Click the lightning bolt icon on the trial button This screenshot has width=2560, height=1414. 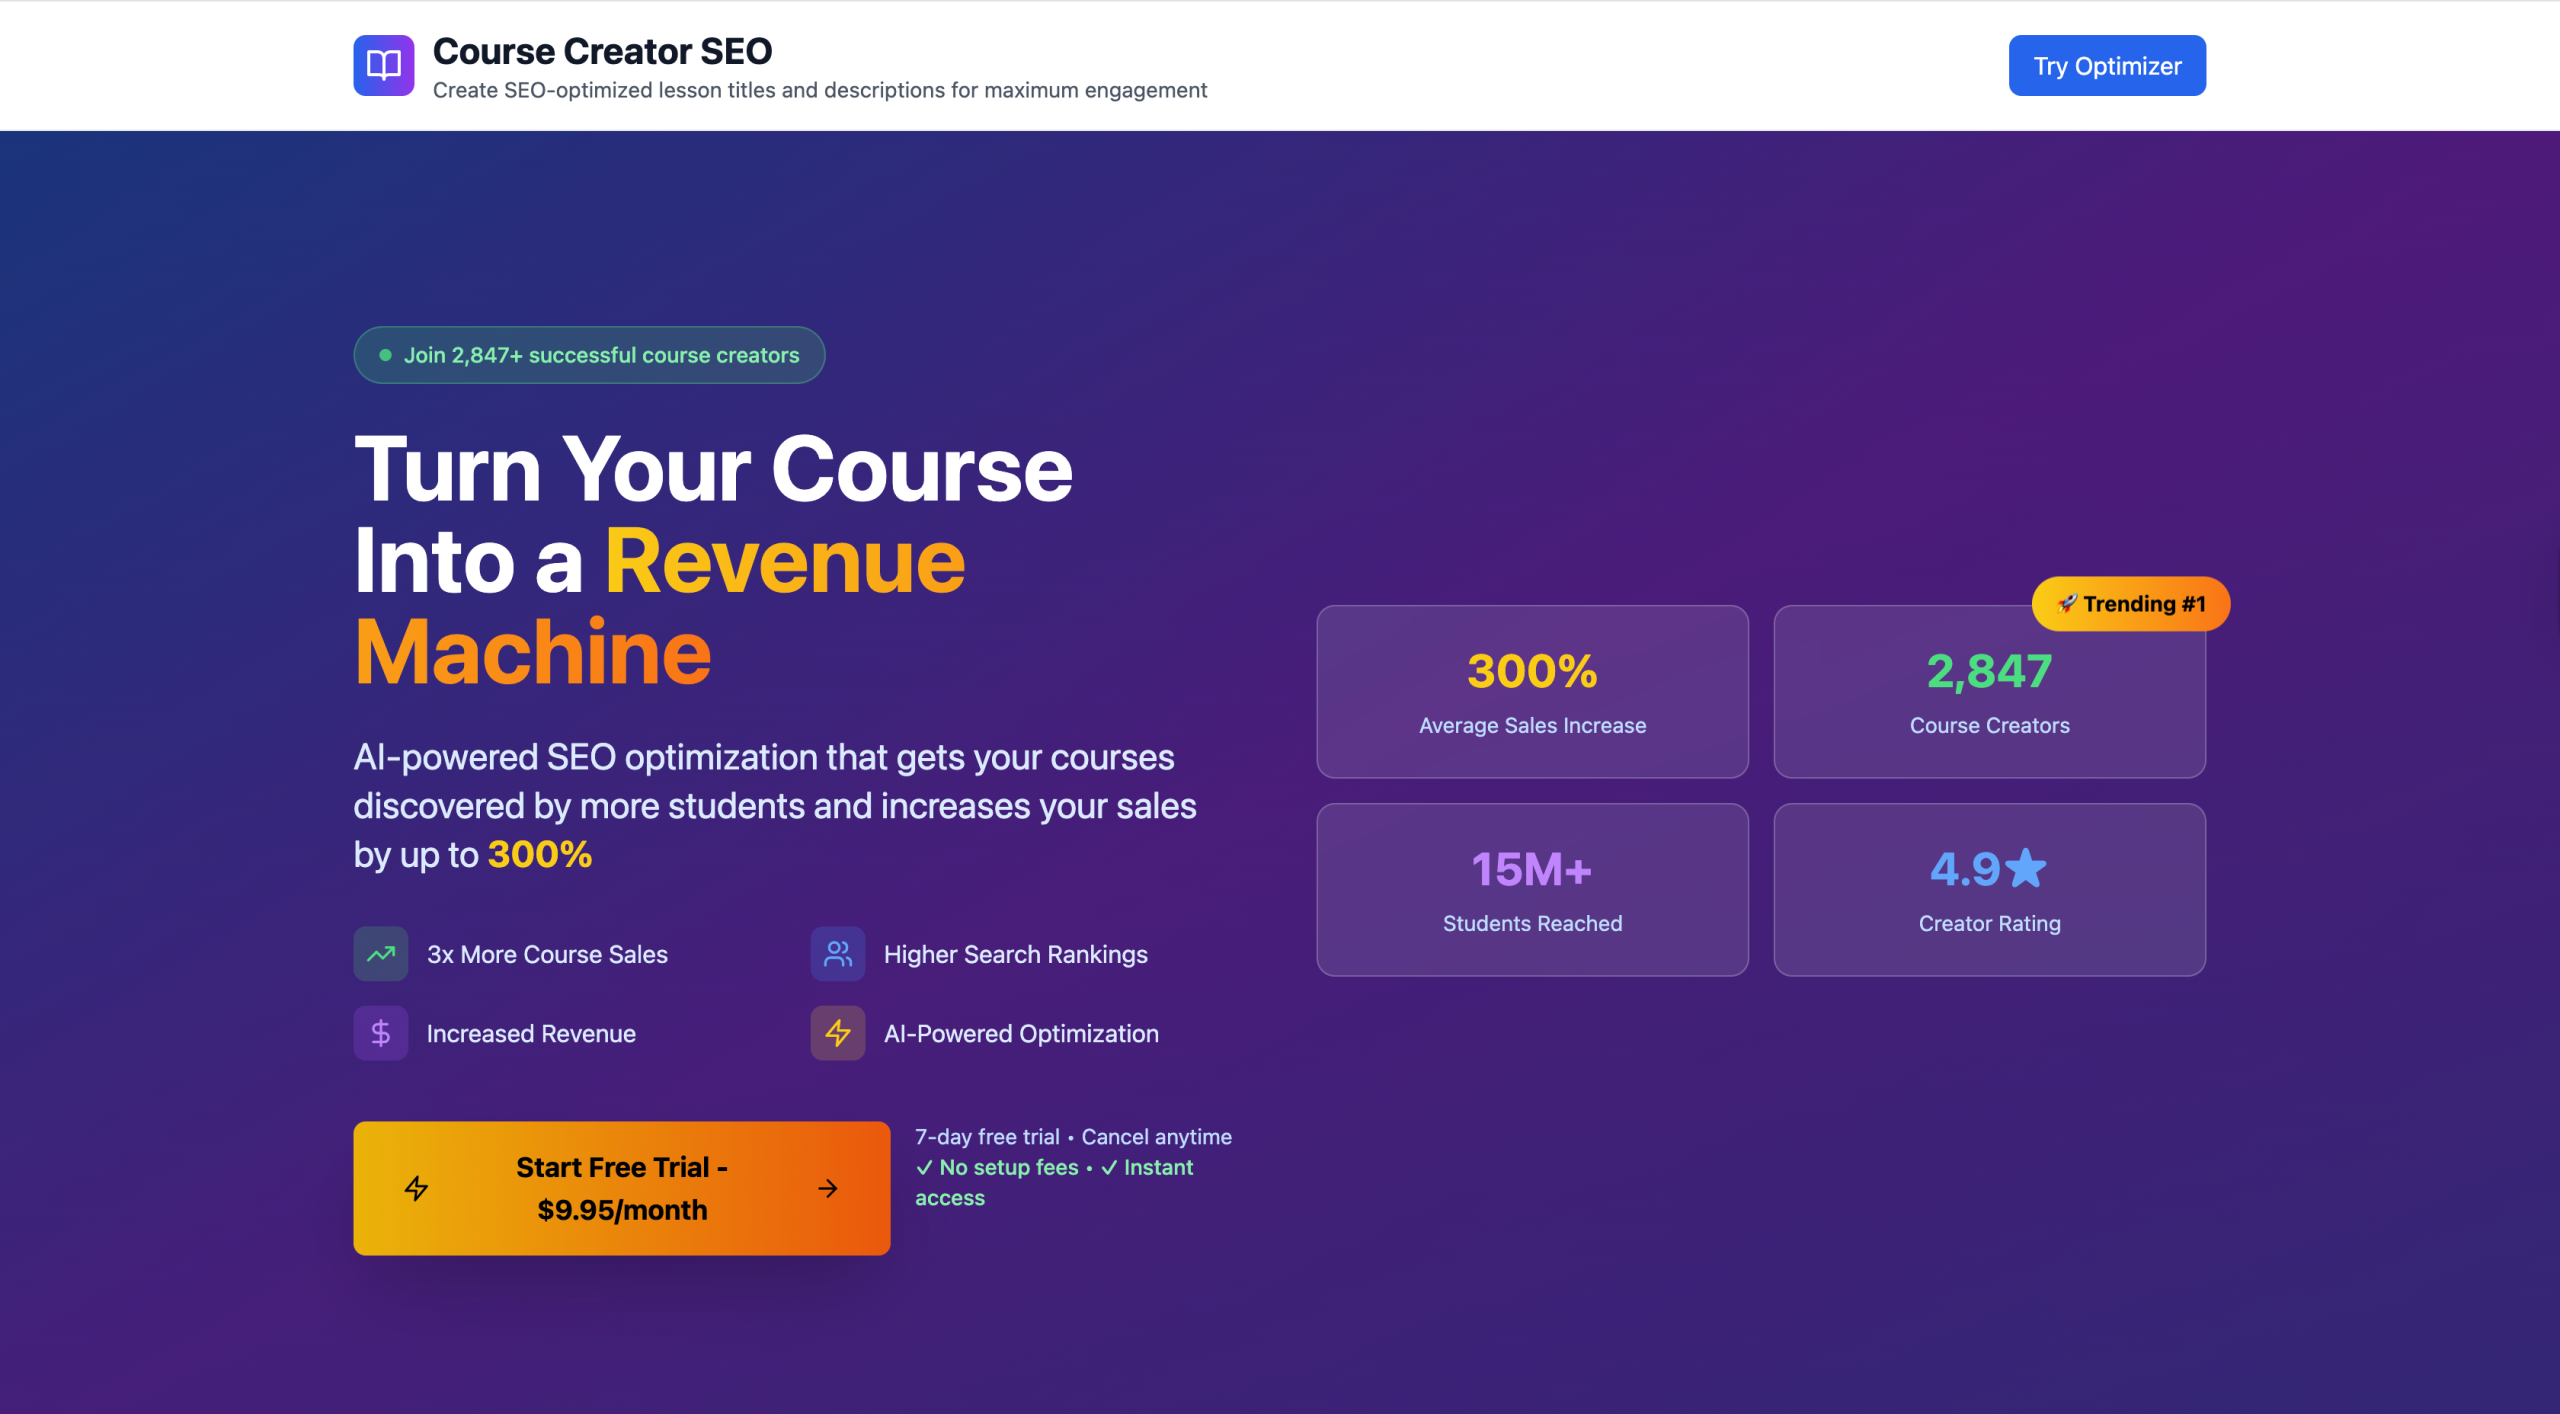coord(416,1188)
